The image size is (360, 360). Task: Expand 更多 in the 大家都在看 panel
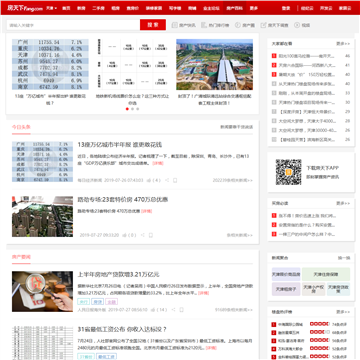(x=343, y=44)
